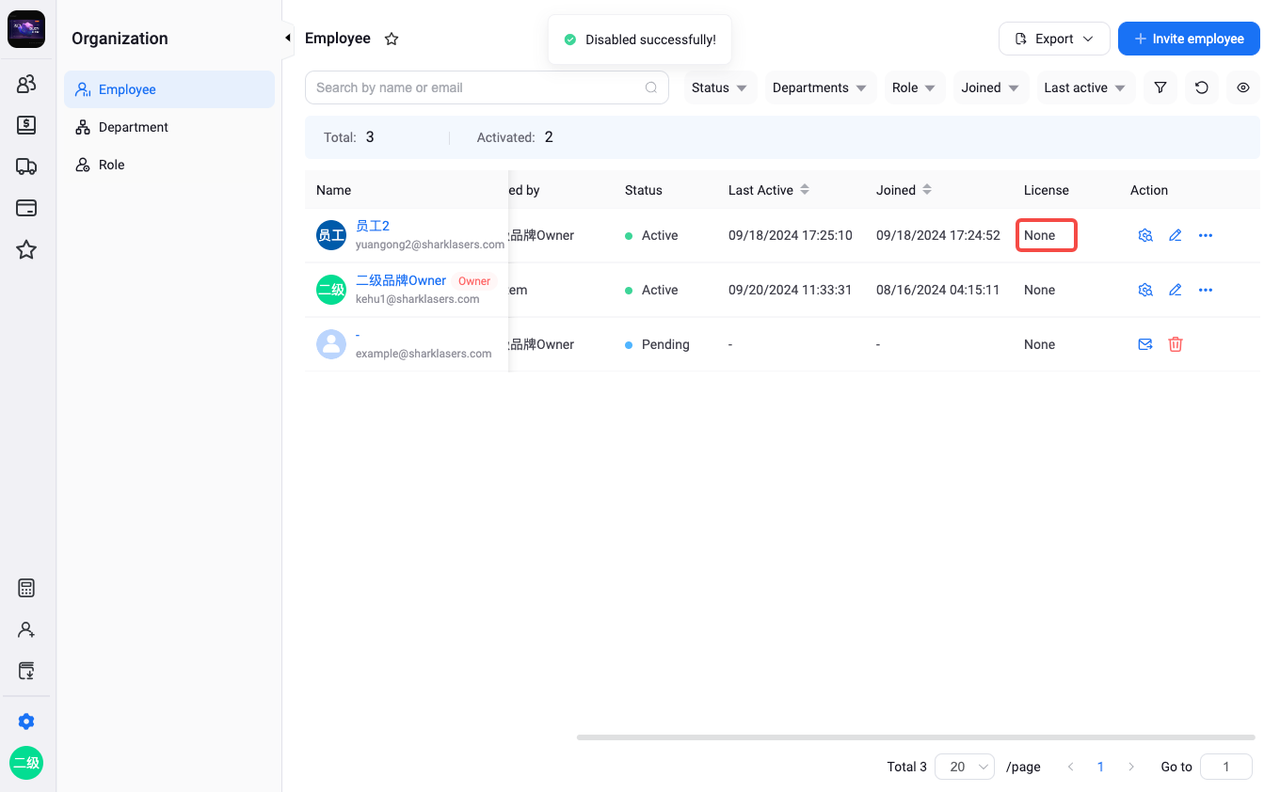This screenshot has width=1280, height=792.
Task: Sort by the Joined column
Action: [x=927, y=190]
